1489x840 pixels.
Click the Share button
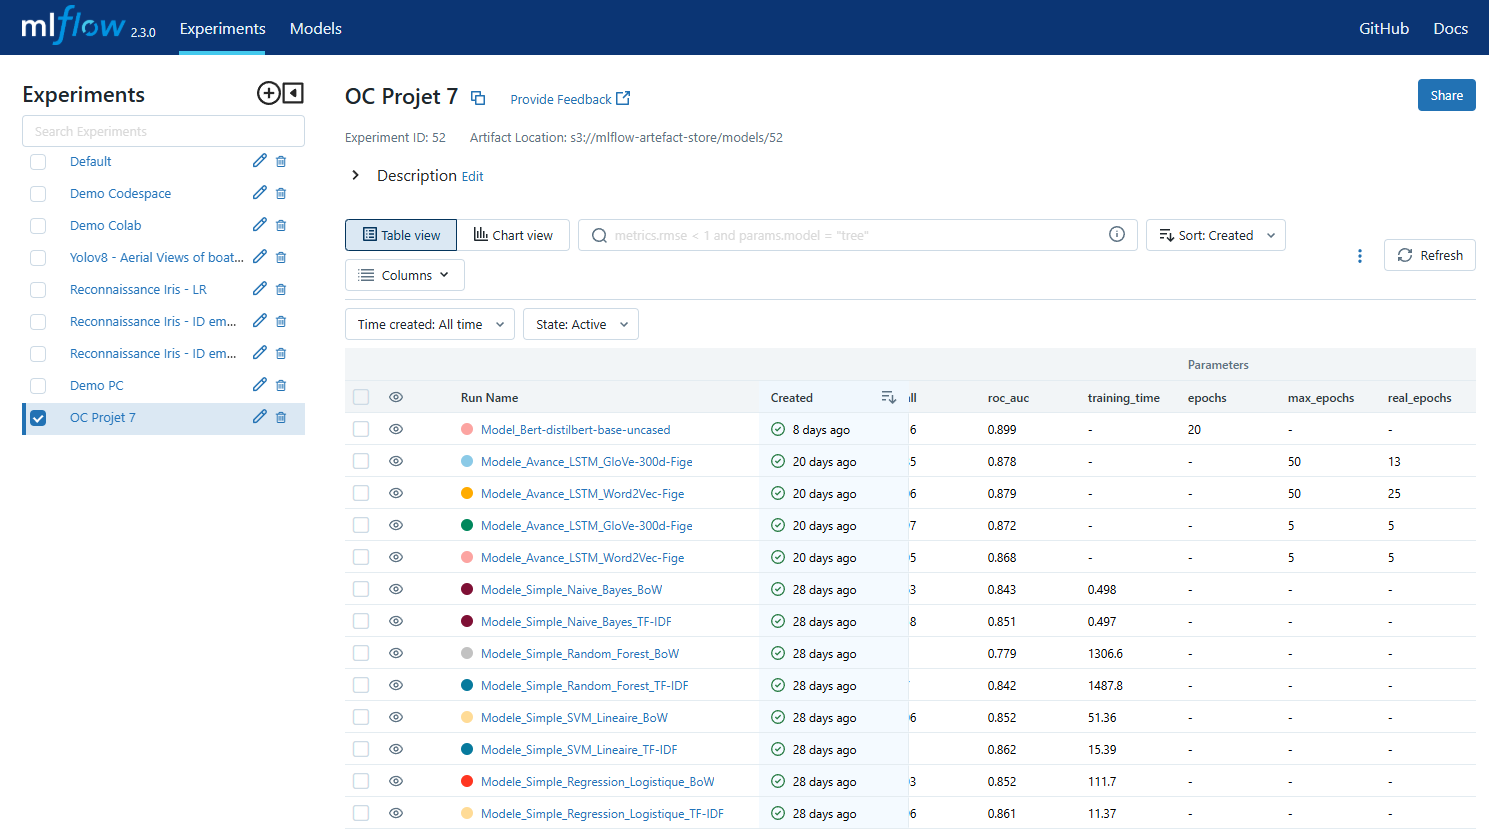[1446, 95]
